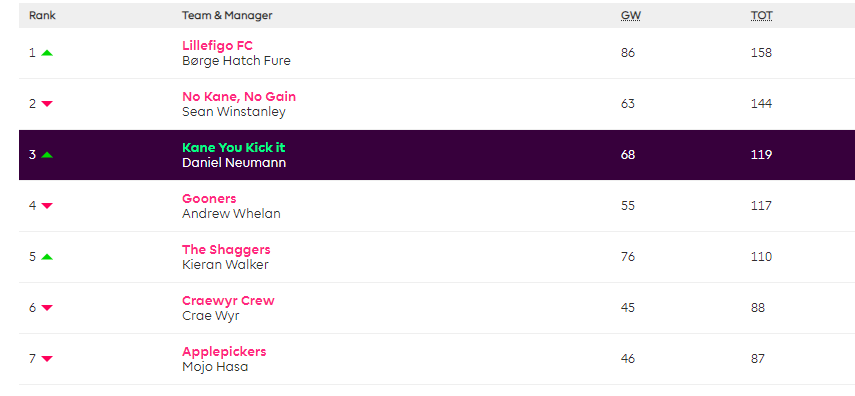855x396 pixels.
Task: Click total score 158 for Lillefigo FC
Action: click(761, 53)
